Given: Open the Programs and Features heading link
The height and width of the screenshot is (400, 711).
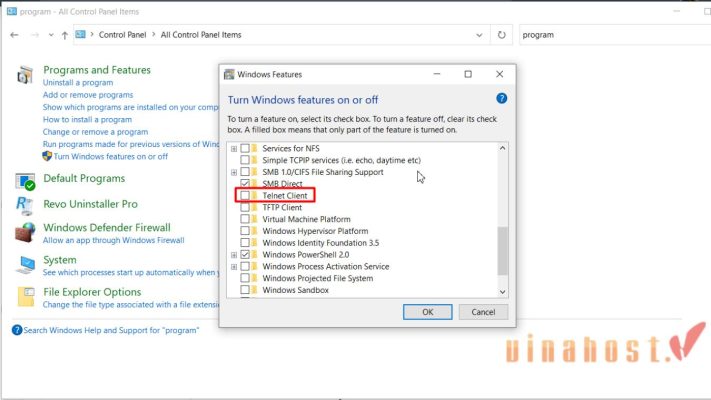Looking at the screenshot, I should click(97, 70).
